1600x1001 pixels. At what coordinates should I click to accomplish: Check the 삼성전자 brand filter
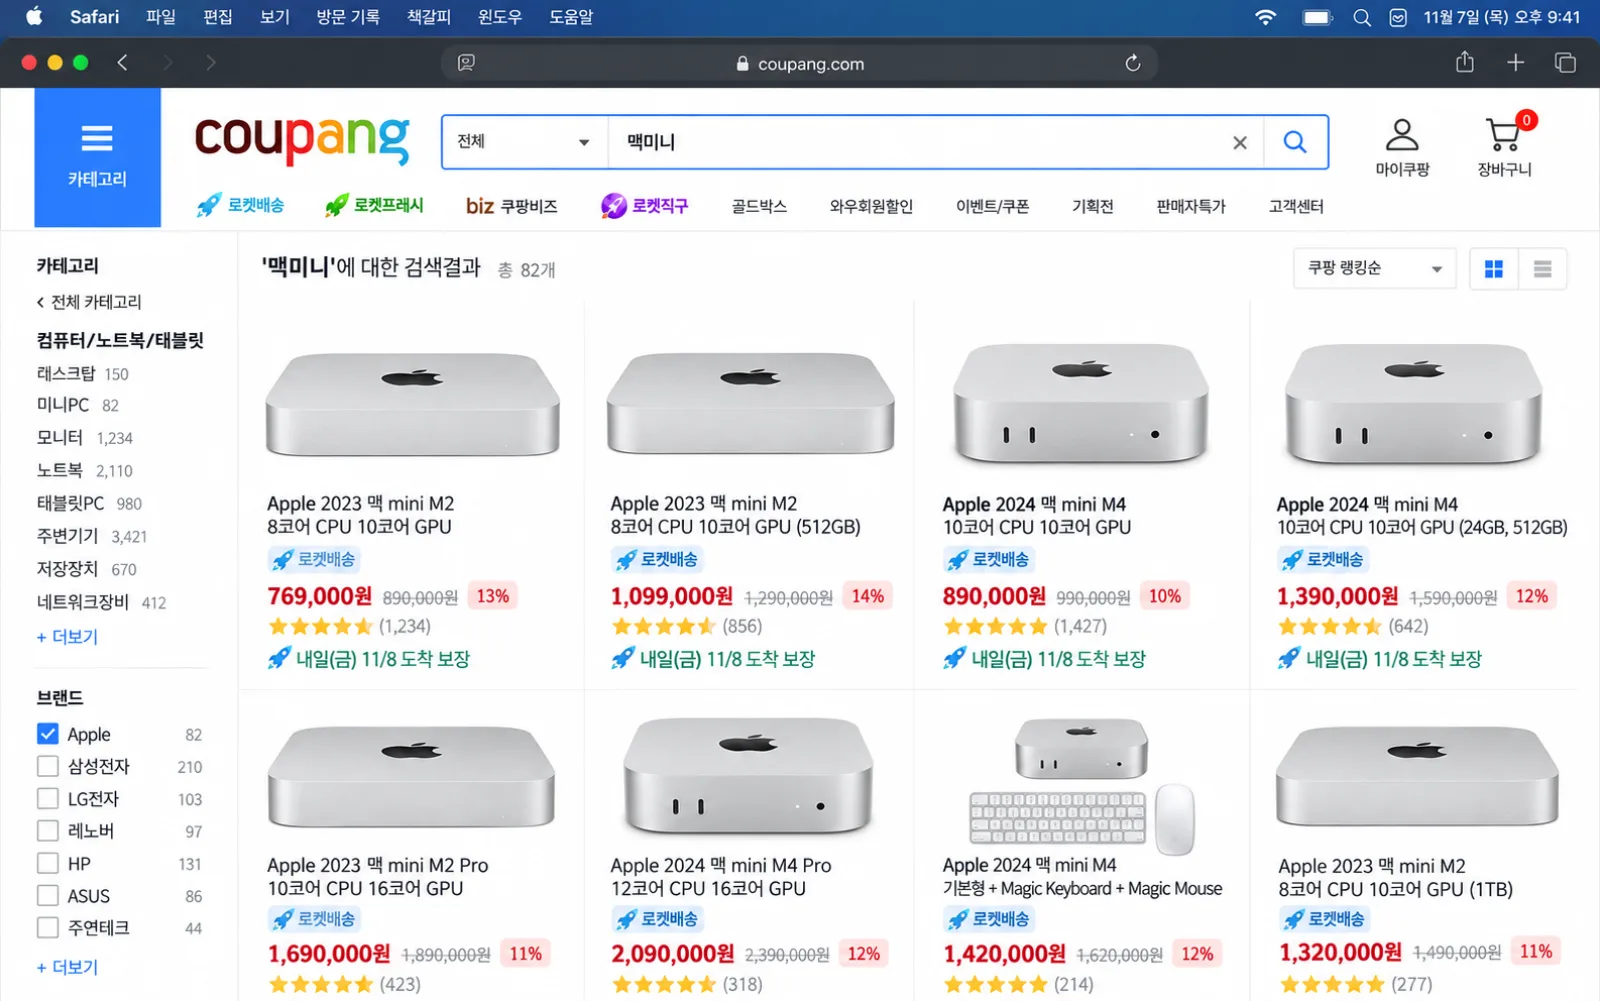(48, 766)
